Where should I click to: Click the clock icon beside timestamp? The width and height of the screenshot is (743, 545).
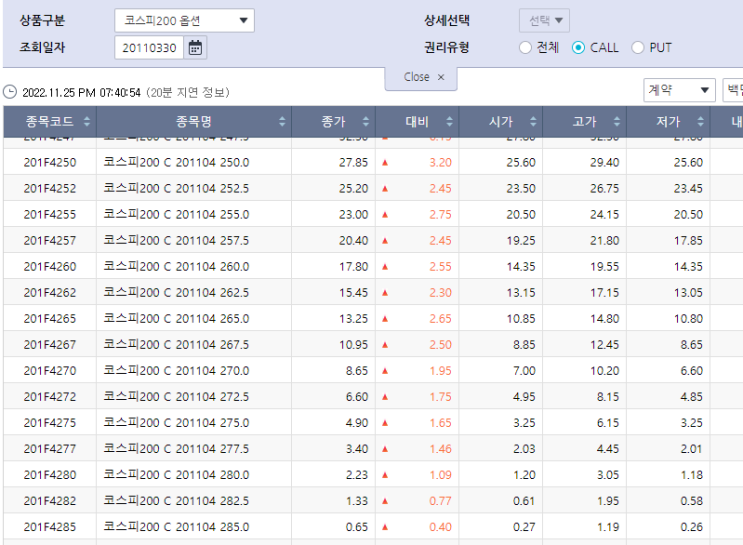[x=10, y=92]
